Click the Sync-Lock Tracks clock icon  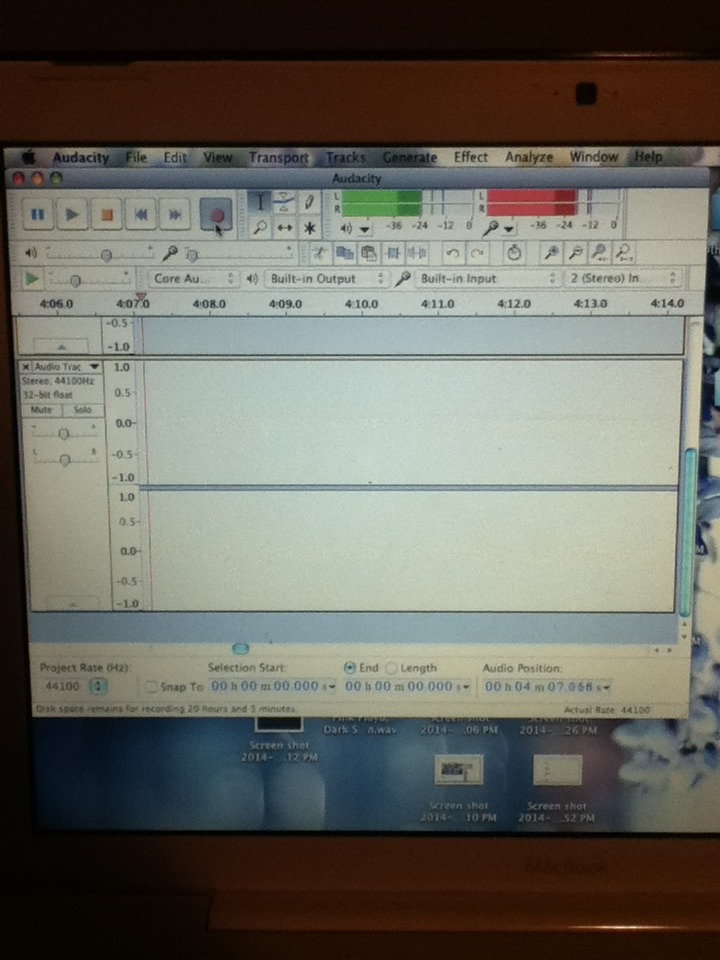point(514,252)
